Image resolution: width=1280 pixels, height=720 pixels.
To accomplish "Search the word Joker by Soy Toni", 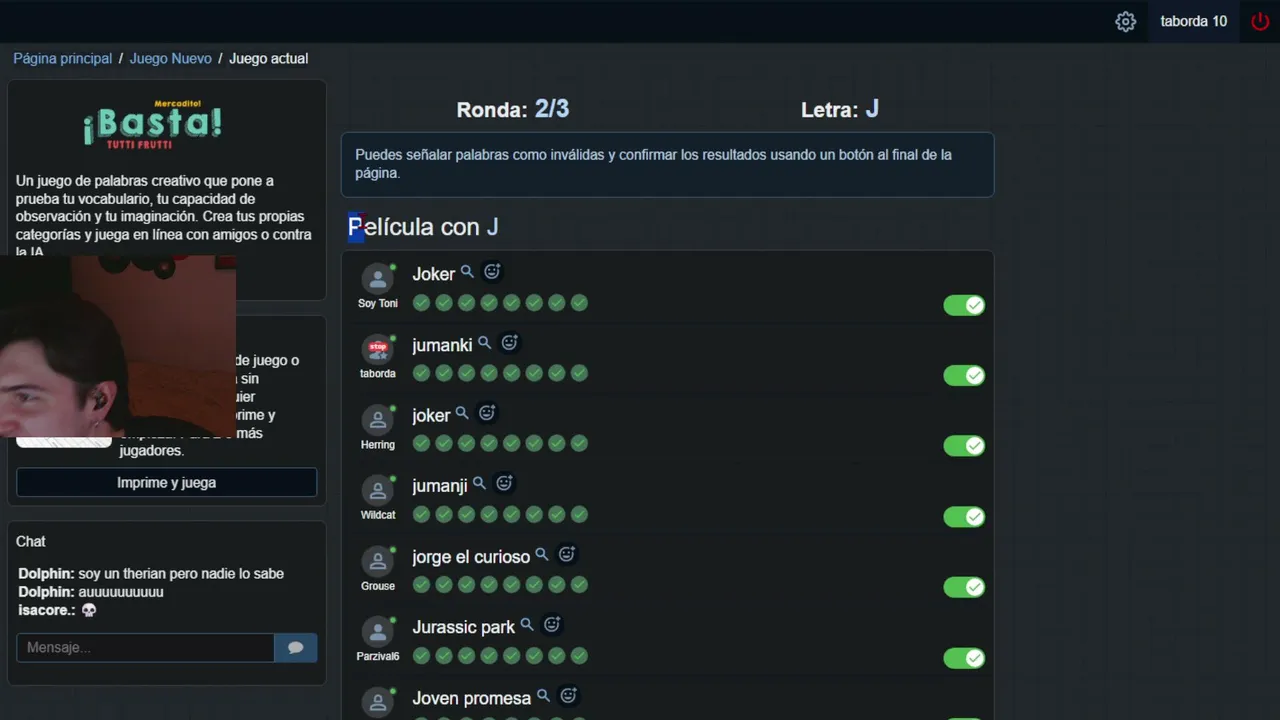I will (x=467, y=272).
